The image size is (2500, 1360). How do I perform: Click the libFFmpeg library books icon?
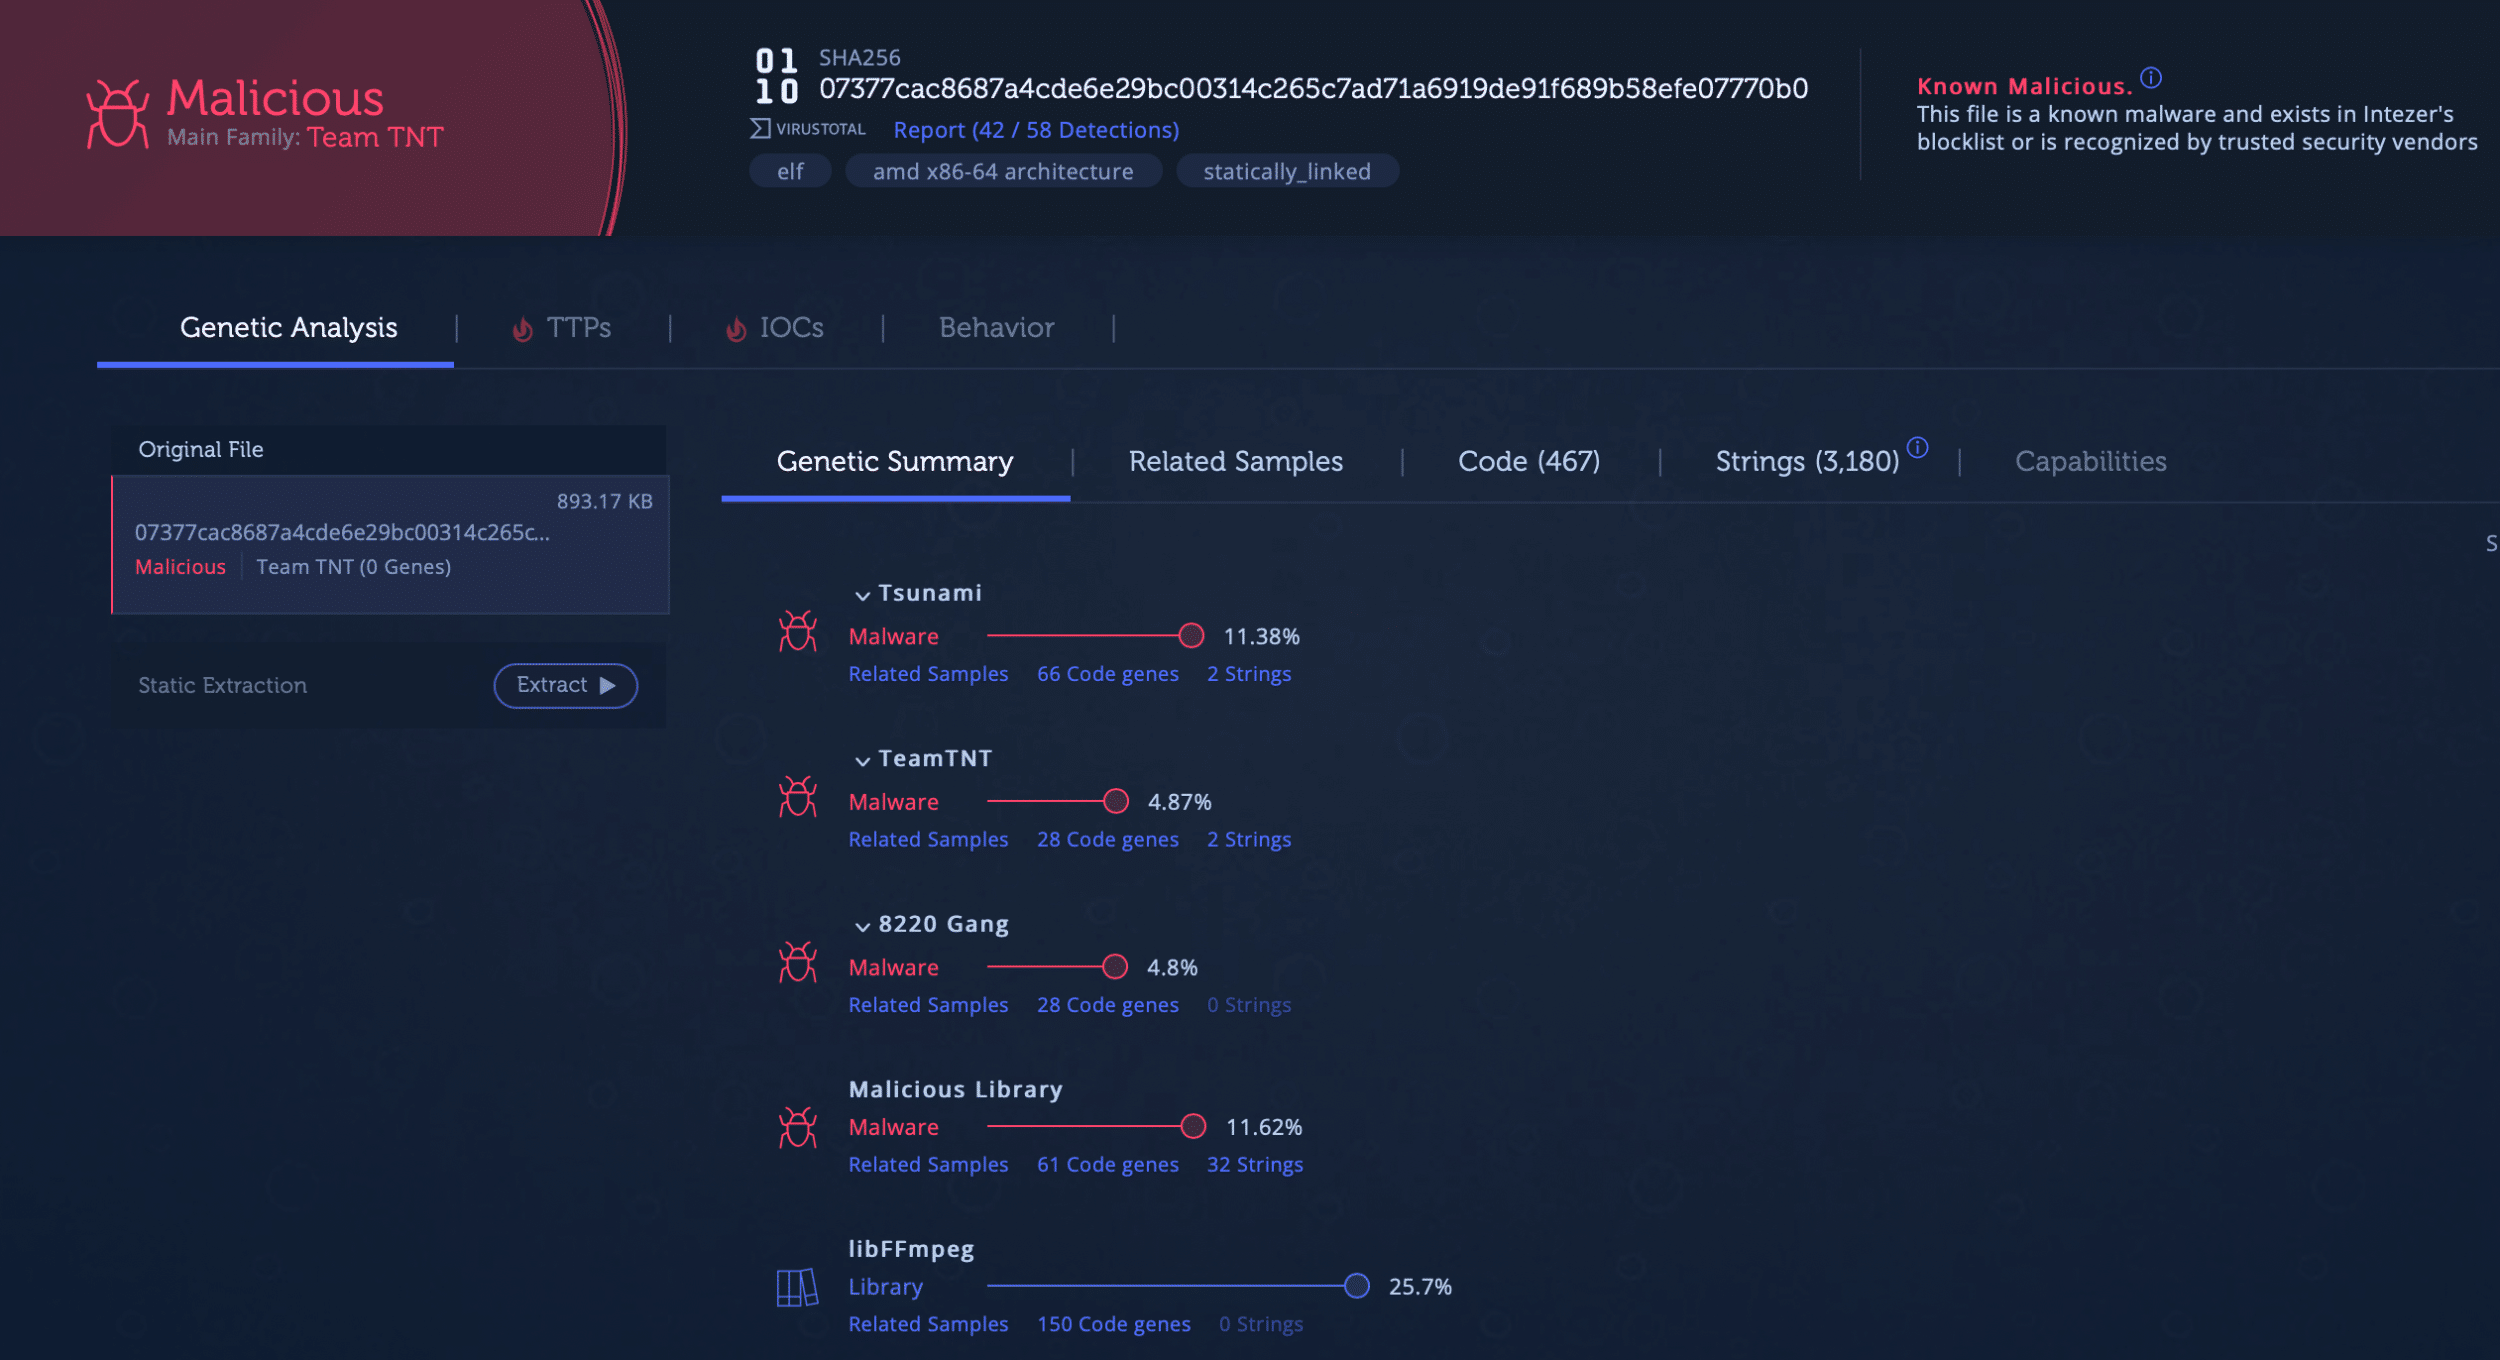point(797,1287)
